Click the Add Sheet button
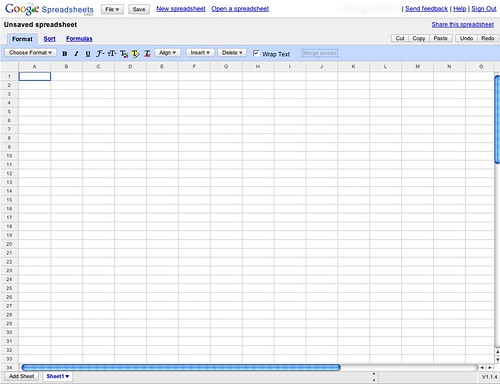500x384 pixels. [22, 376]
